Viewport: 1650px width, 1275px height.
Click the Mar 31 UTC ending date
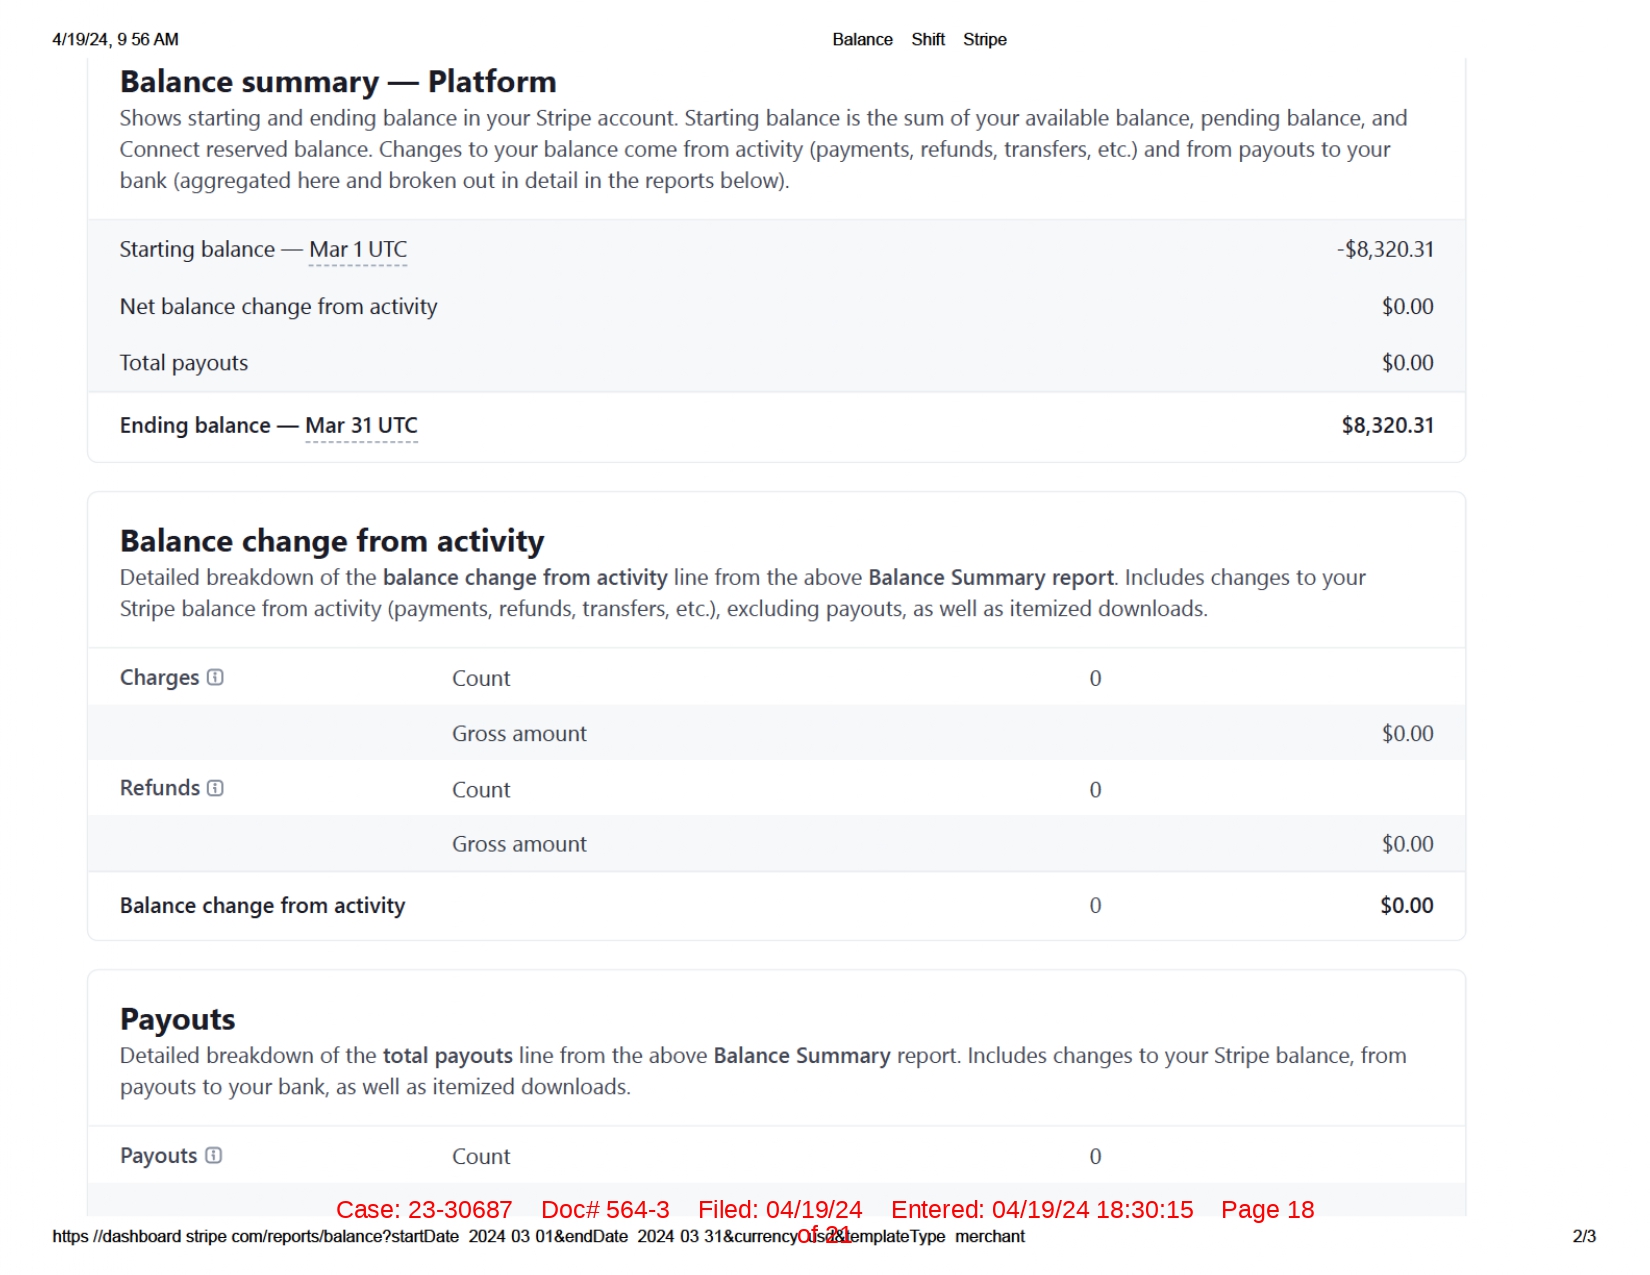click(361, 425)
